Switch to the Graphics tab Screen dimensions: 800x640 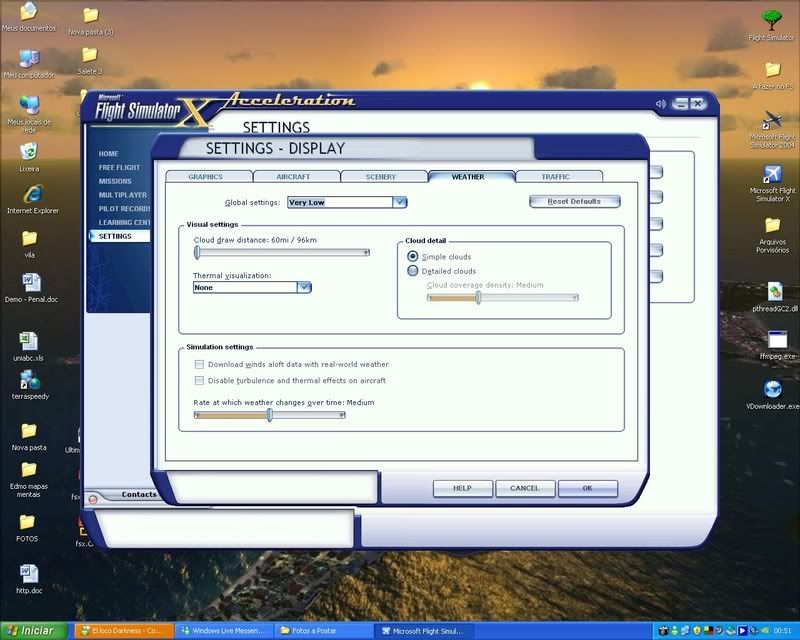[x=206, y=177]
